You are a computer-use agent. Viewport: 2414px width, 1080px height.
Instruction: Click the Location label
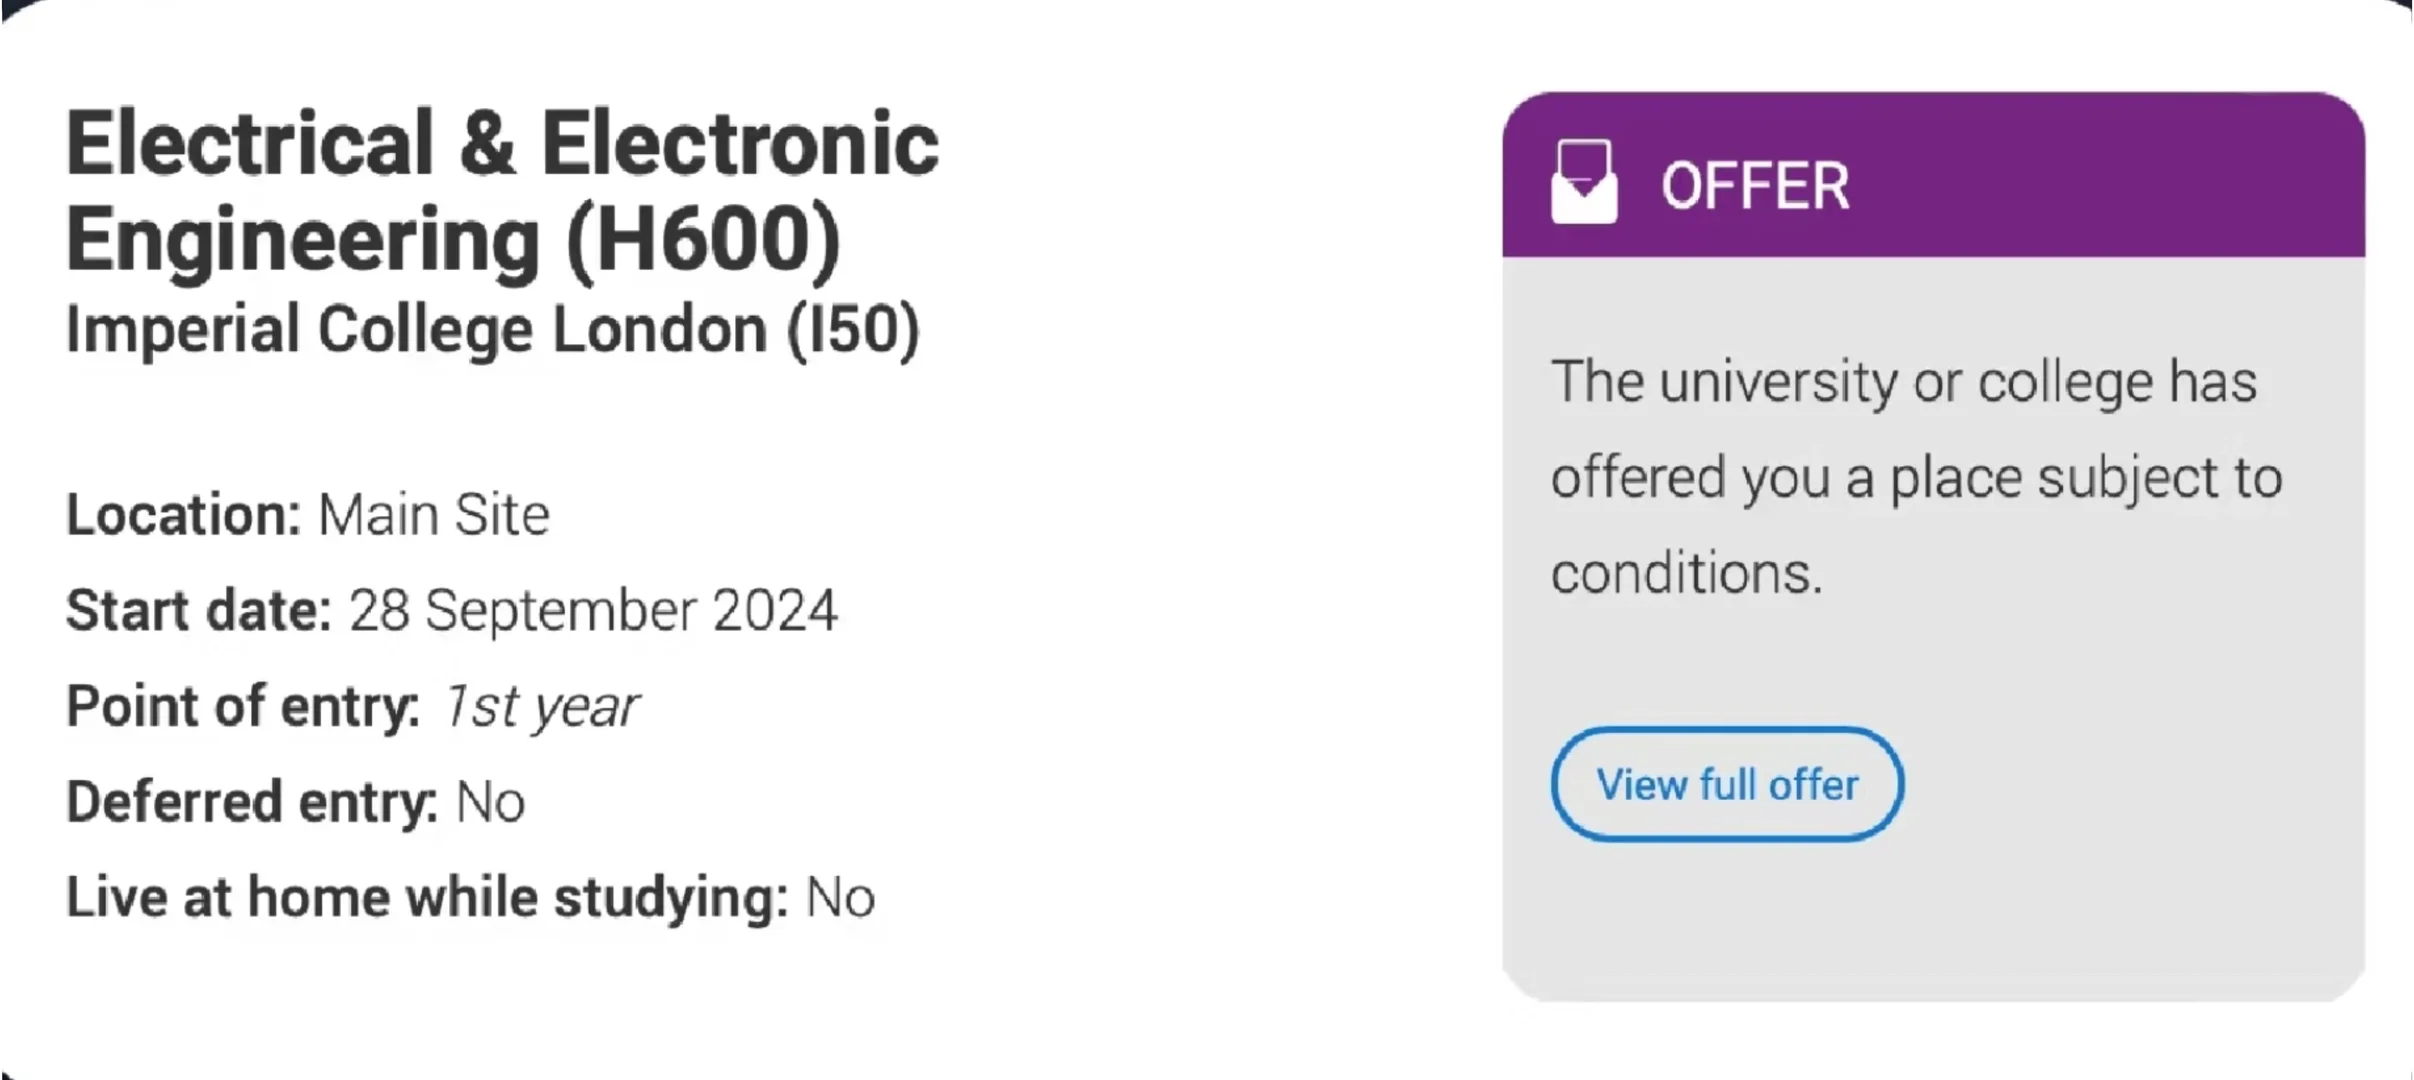183,515
